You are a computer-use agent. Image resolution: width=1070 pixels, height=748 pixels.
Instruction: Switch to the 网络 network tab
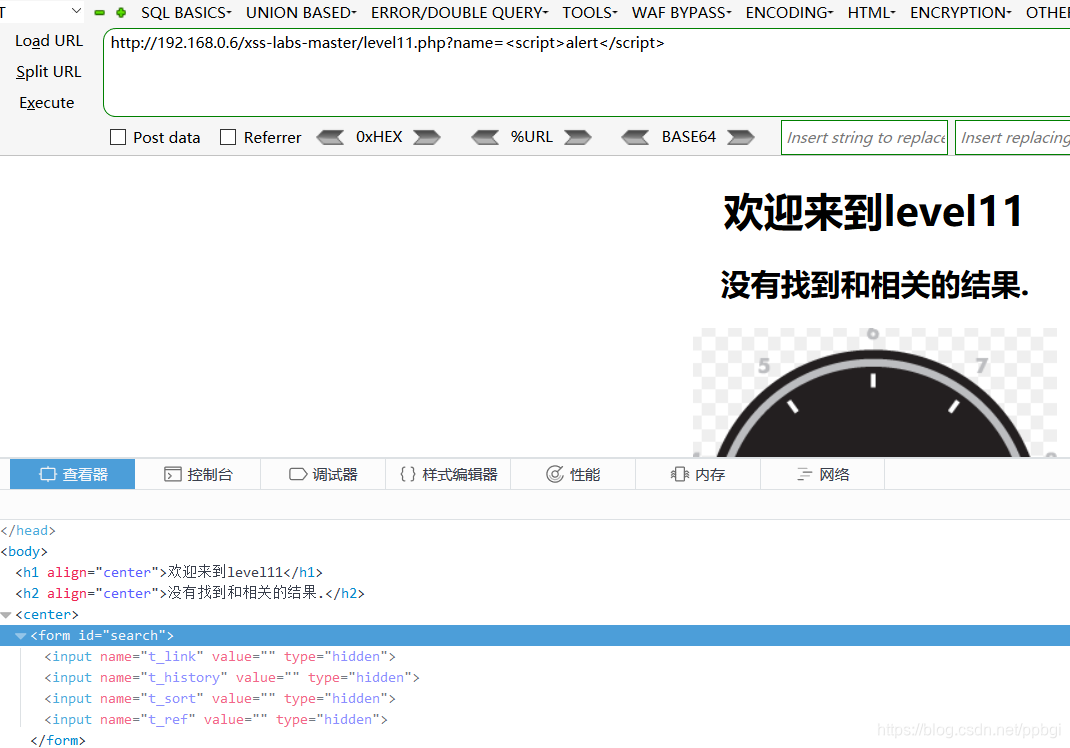822,474
